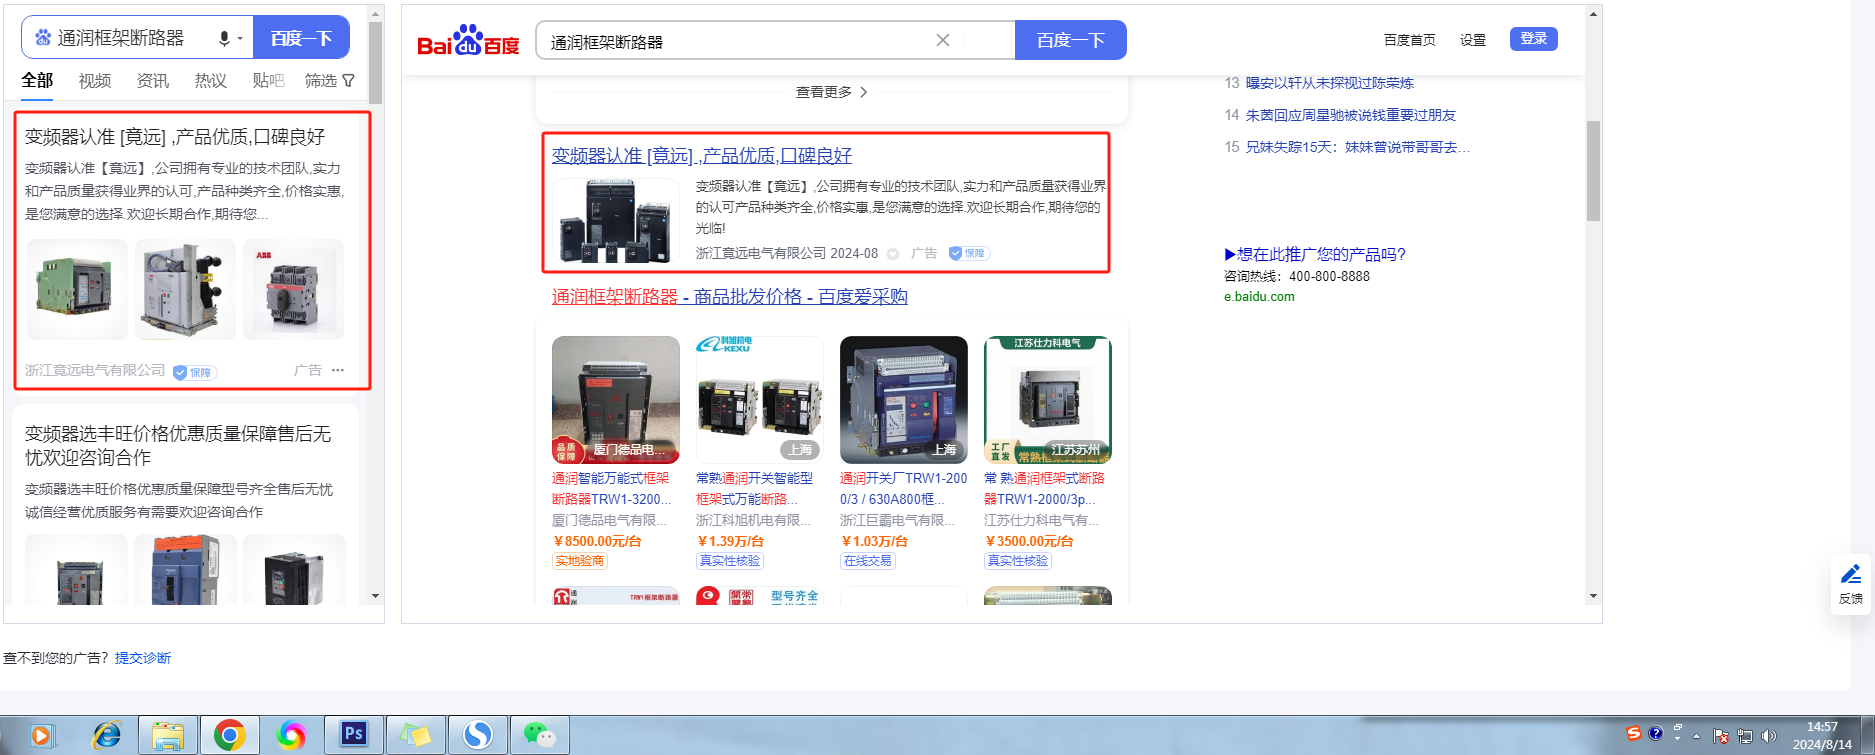Open the three-dot menu on mobile ad
Image resolution: width=1875 pixels, height=755 pixels.
[x=338, y=370]
